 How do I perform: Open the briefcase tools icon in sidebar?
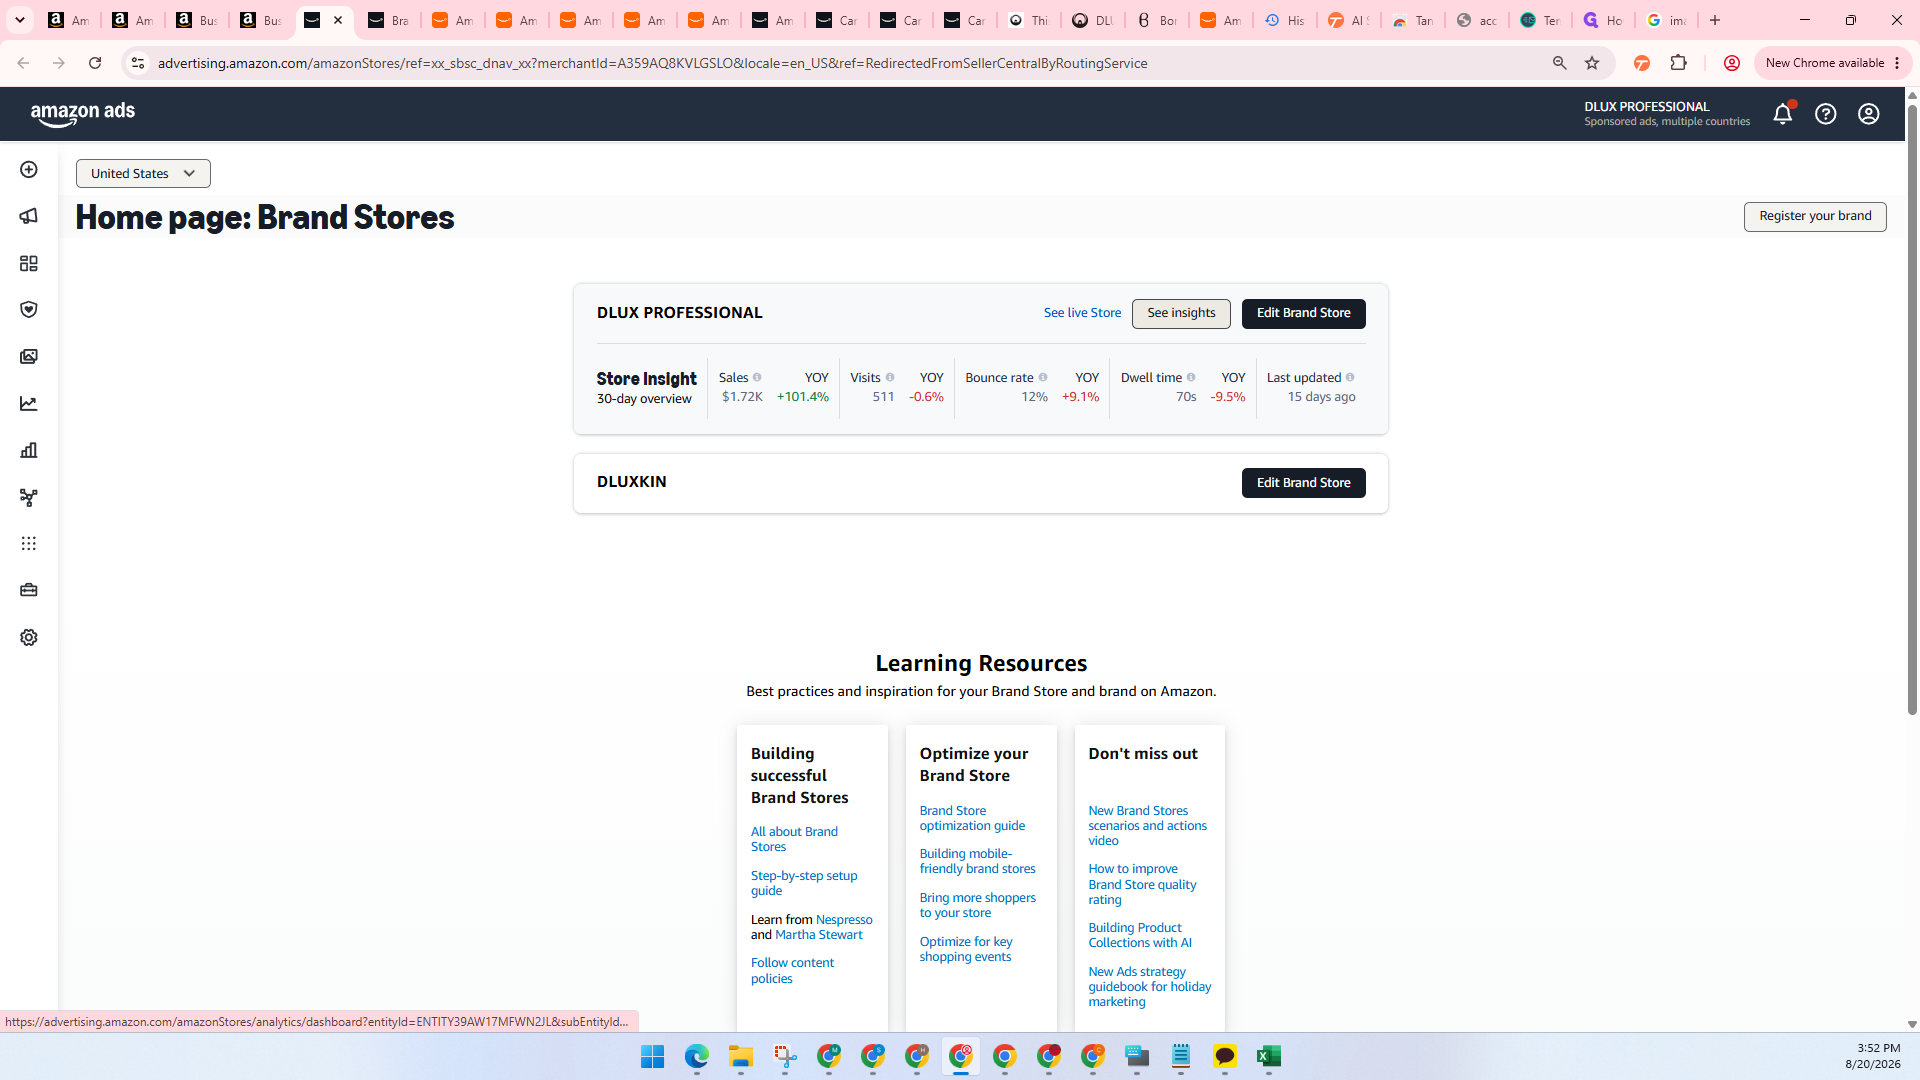[x=29, y=590]
